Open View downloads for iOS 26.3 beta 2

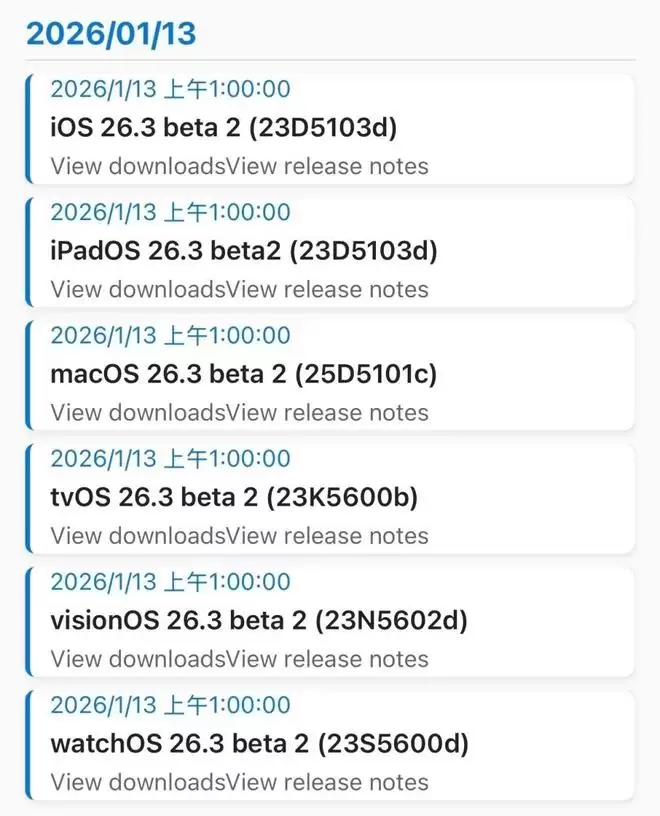tap(138, 166)
